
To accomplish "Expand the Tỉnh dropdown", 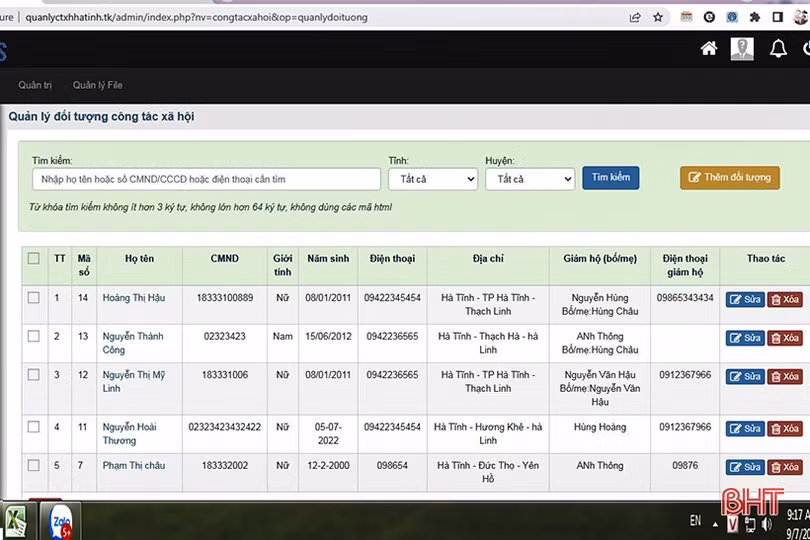I will tap(432, 179).
